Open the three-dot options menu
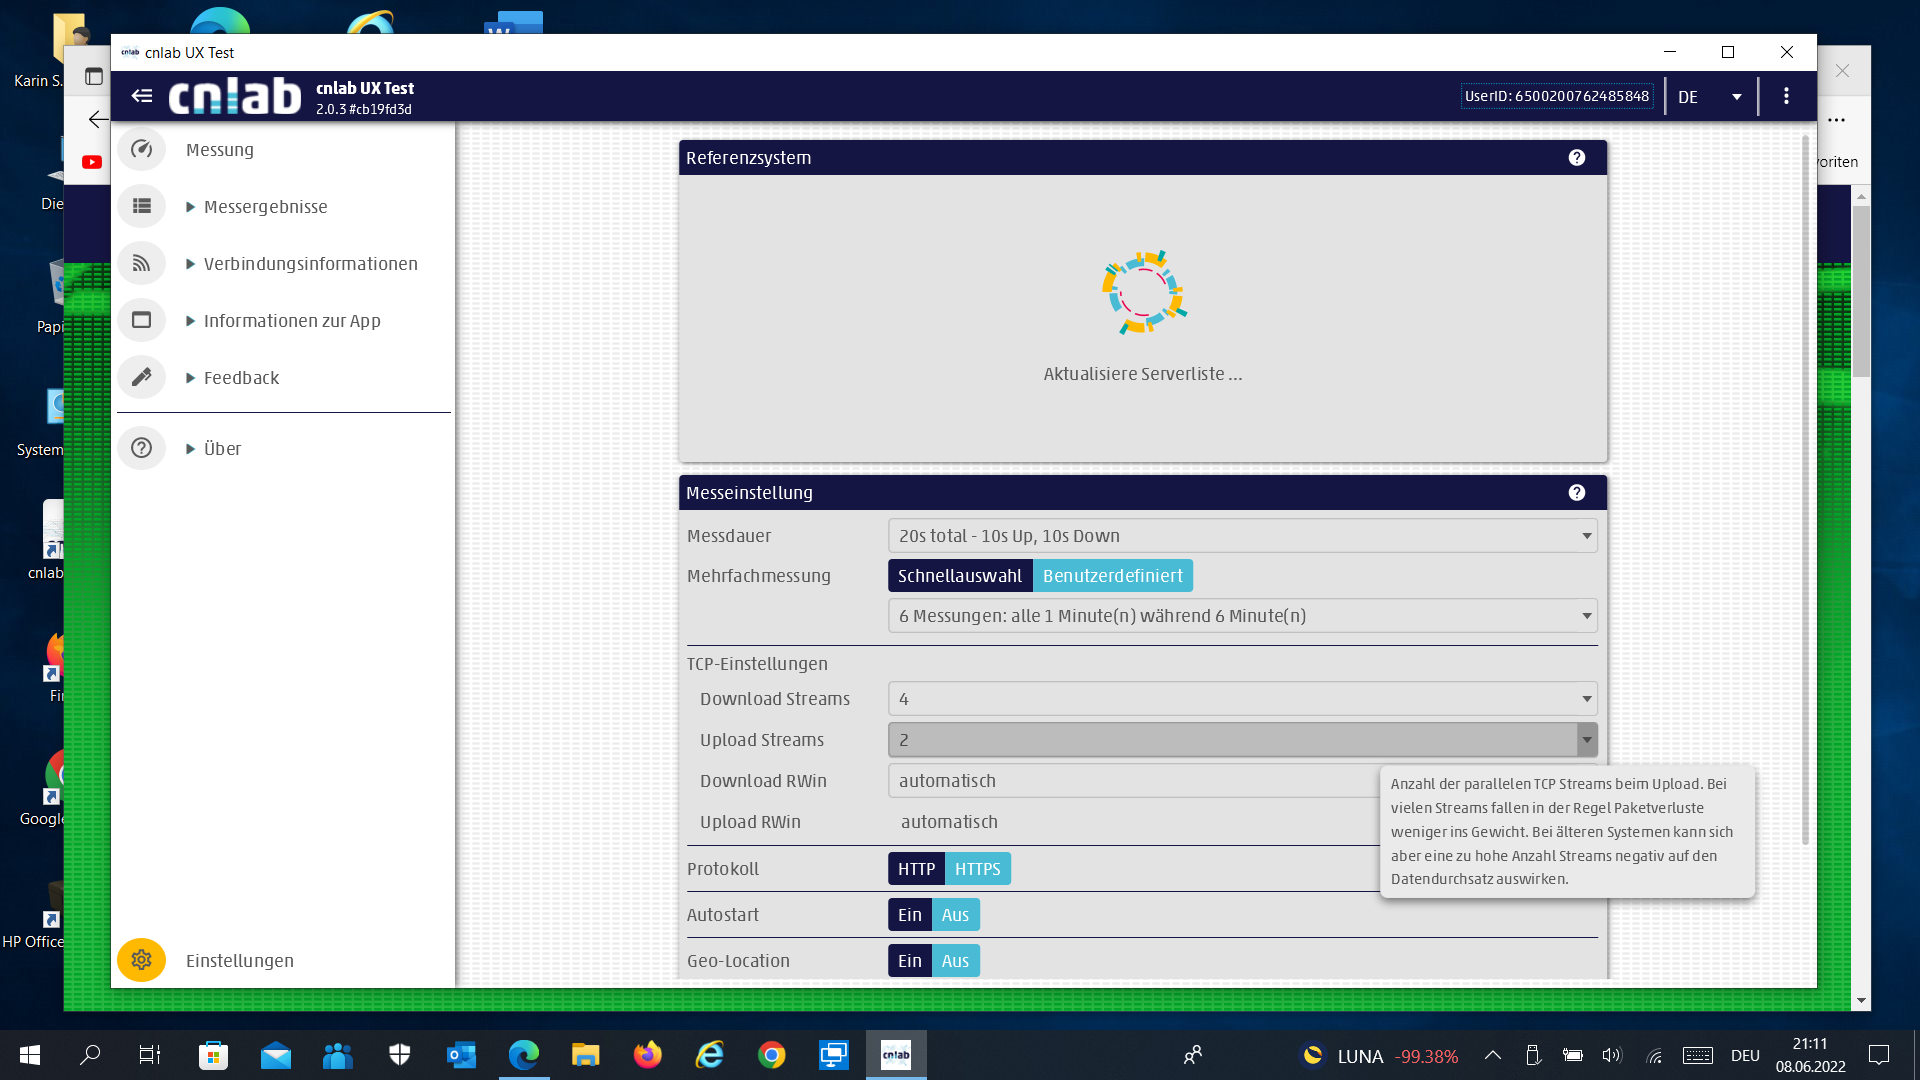1920x1080 pixels. (x=1786, y=96)
